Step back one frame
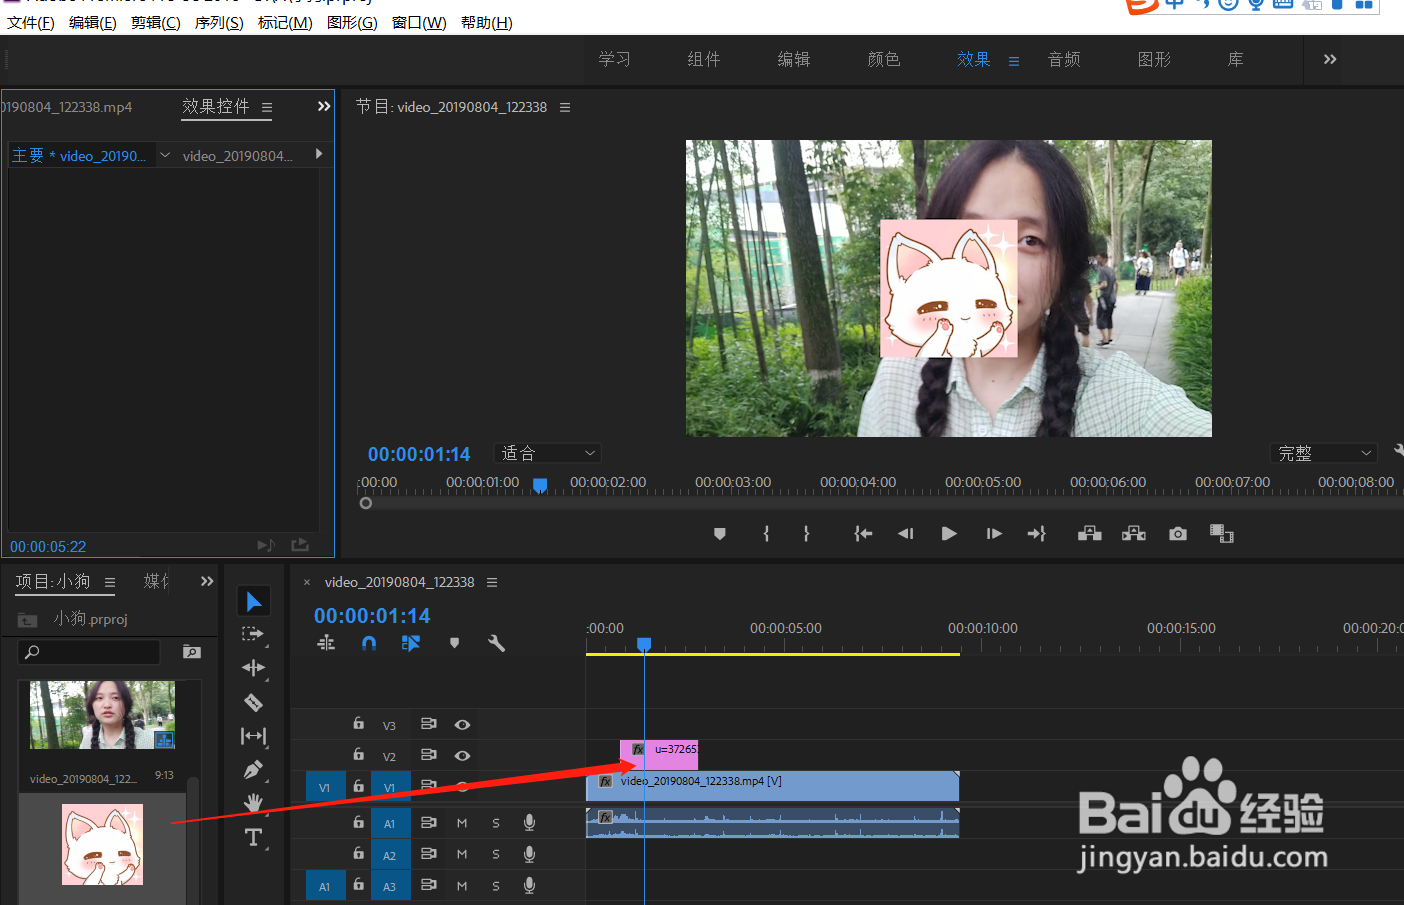Image resolution: width=1404 pixels, height=905 pixels. [906, 534]
